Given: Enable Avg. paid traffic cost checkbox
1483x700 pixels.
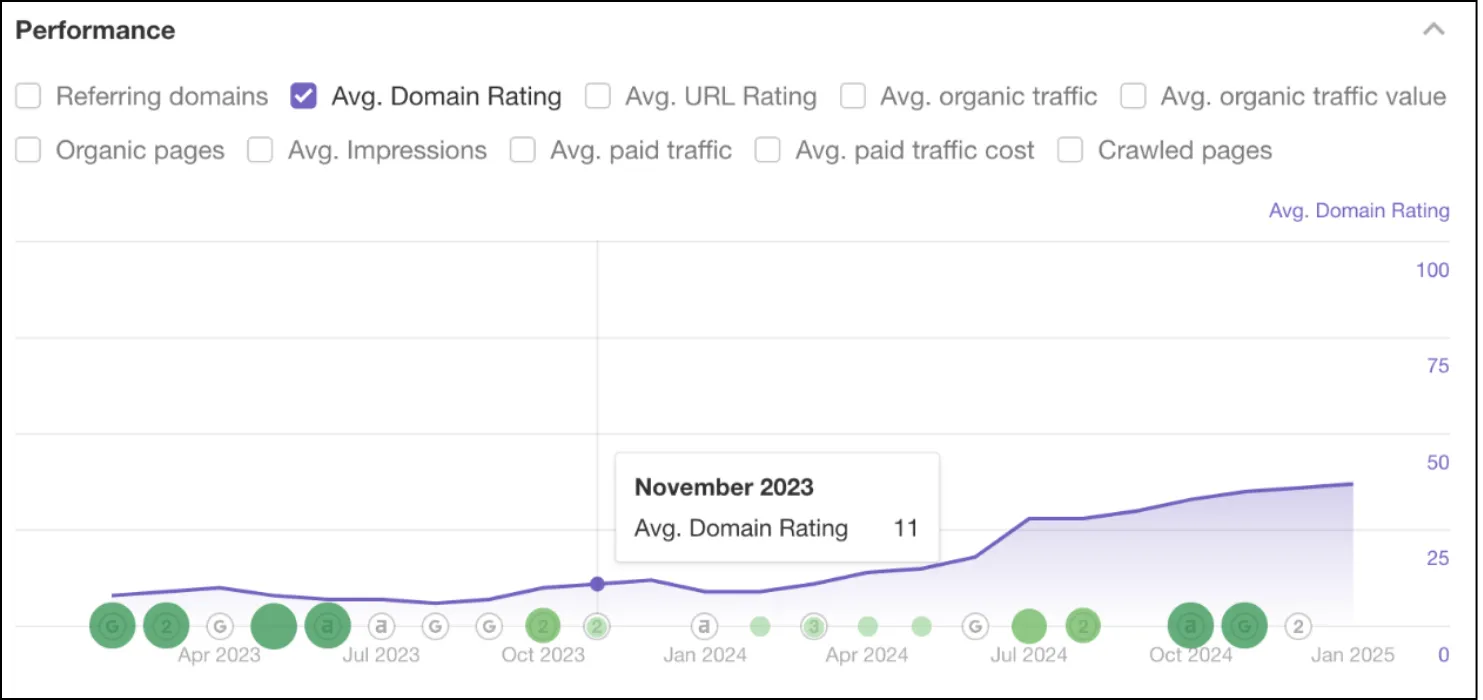Looking at the screenshot, I should [768, 151].
